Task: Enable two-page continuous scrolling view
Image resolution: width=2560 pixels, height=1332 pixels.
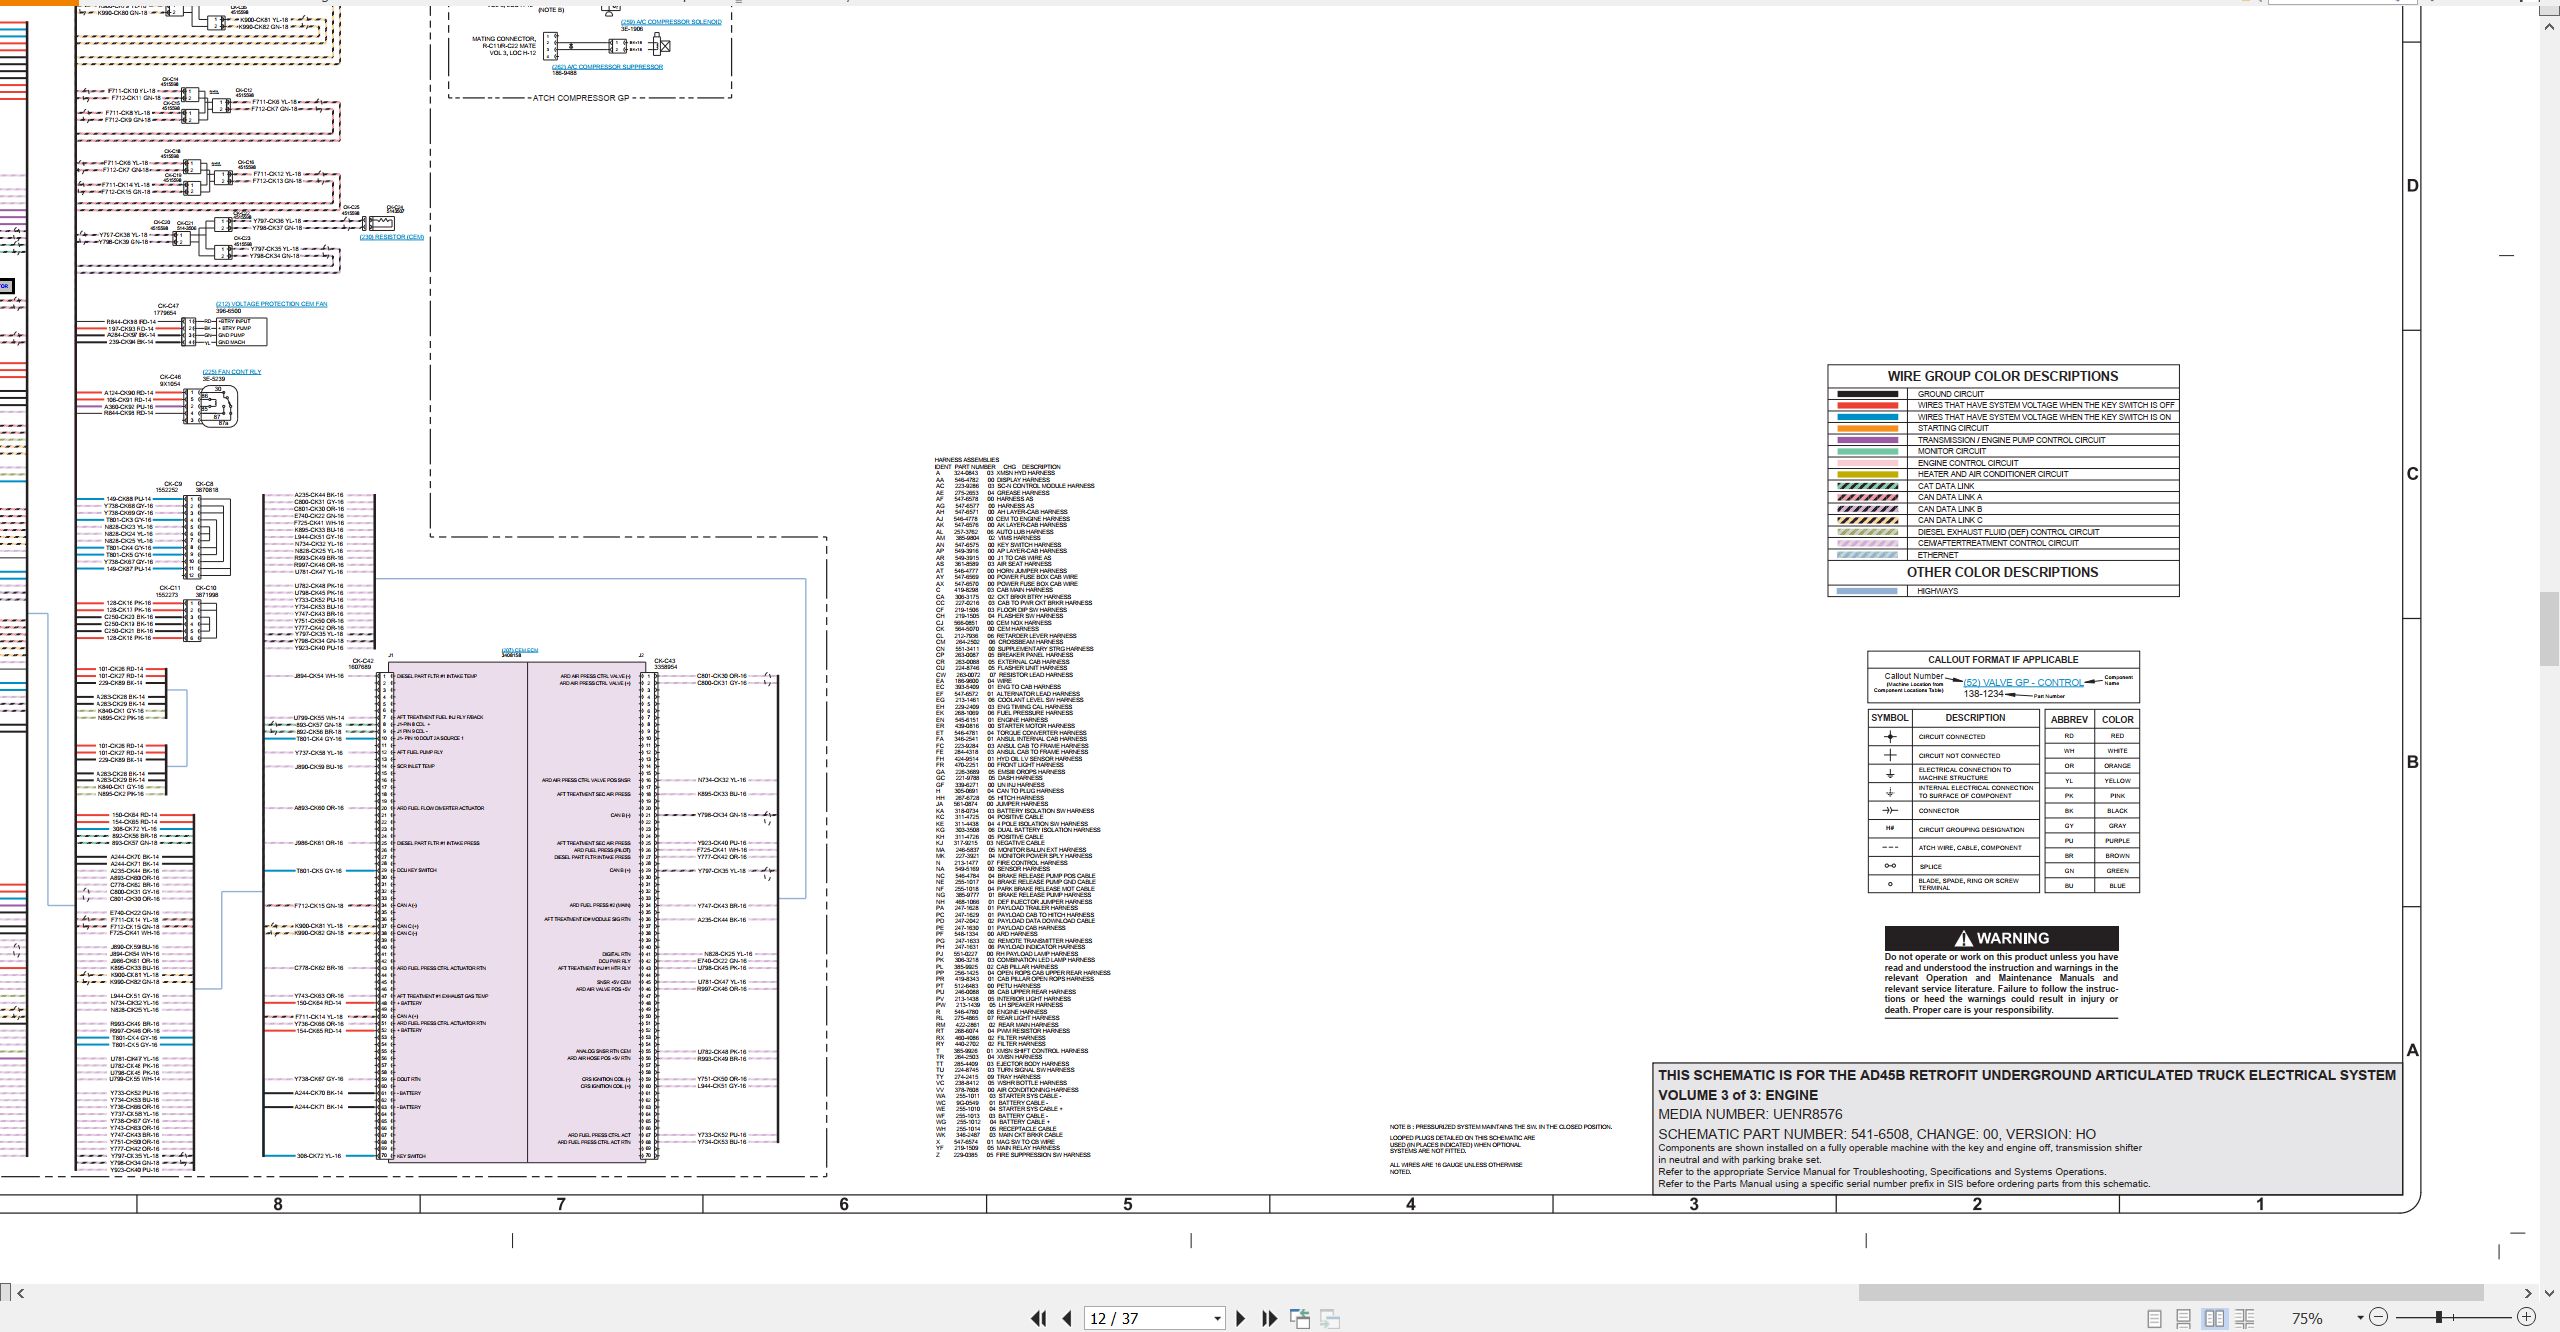Action: point(2244,1318)
